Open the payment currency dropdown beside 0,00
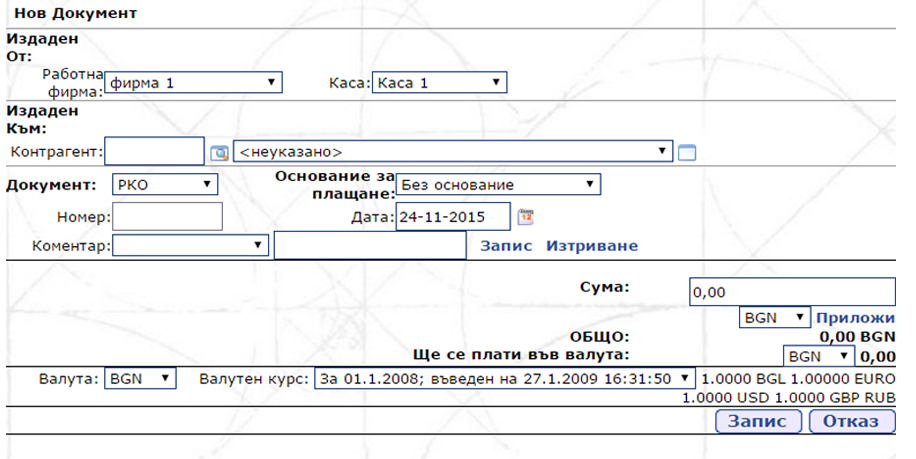This screenshot has height=459, width=916. (818, 356)
